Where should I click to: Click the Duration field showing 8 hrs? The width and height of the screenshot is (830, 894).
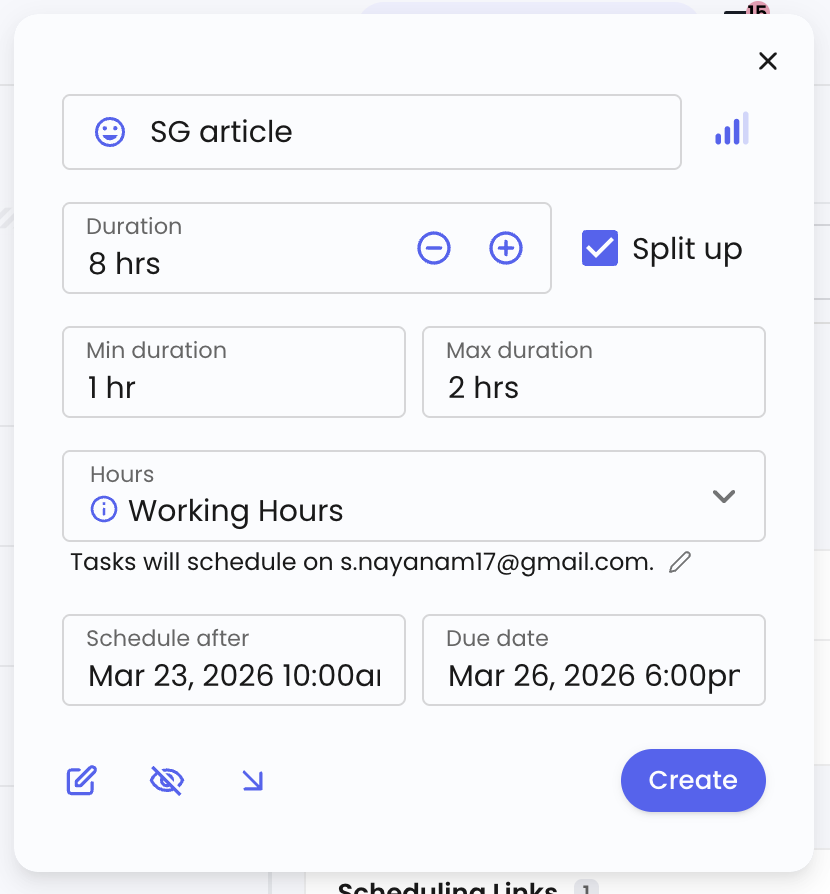coord(307,248)
